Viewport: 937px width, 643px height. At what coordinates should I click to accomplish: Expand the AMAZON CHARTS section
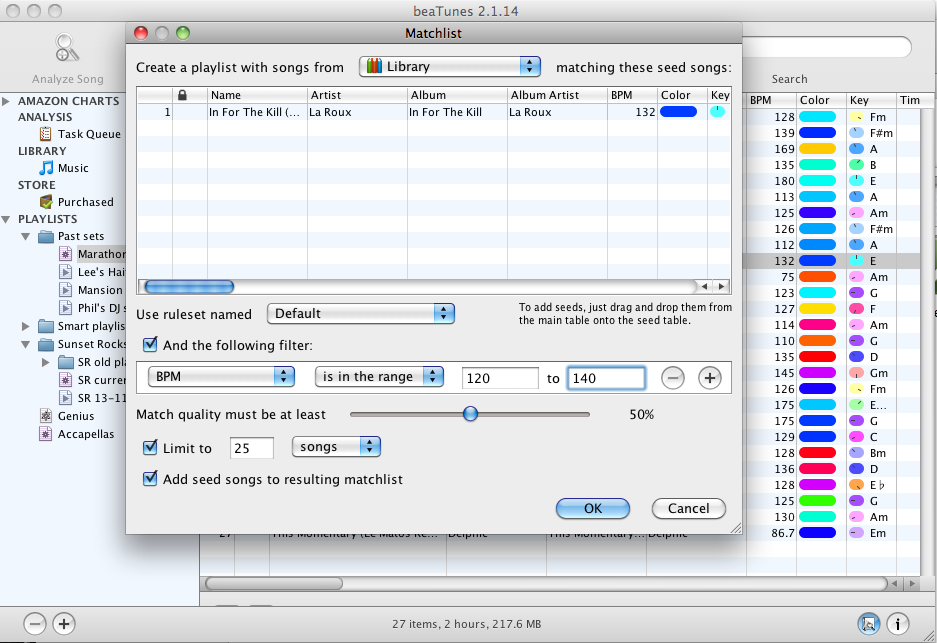[x=6, y=101]
